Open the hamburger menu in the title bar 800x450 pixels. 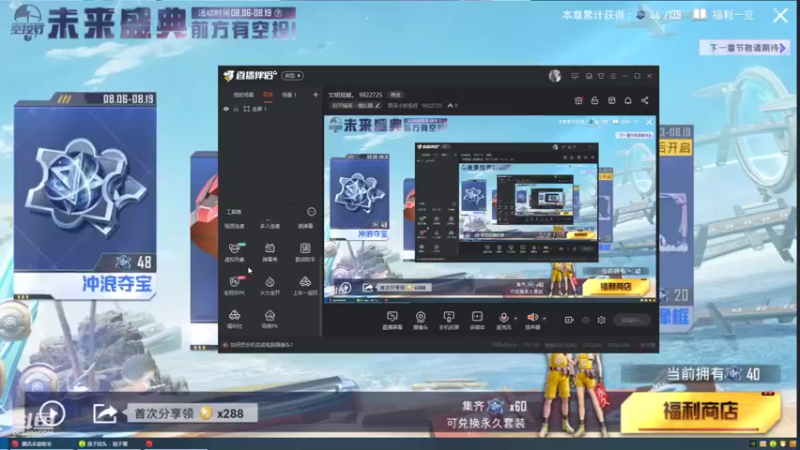pos(613,76)
